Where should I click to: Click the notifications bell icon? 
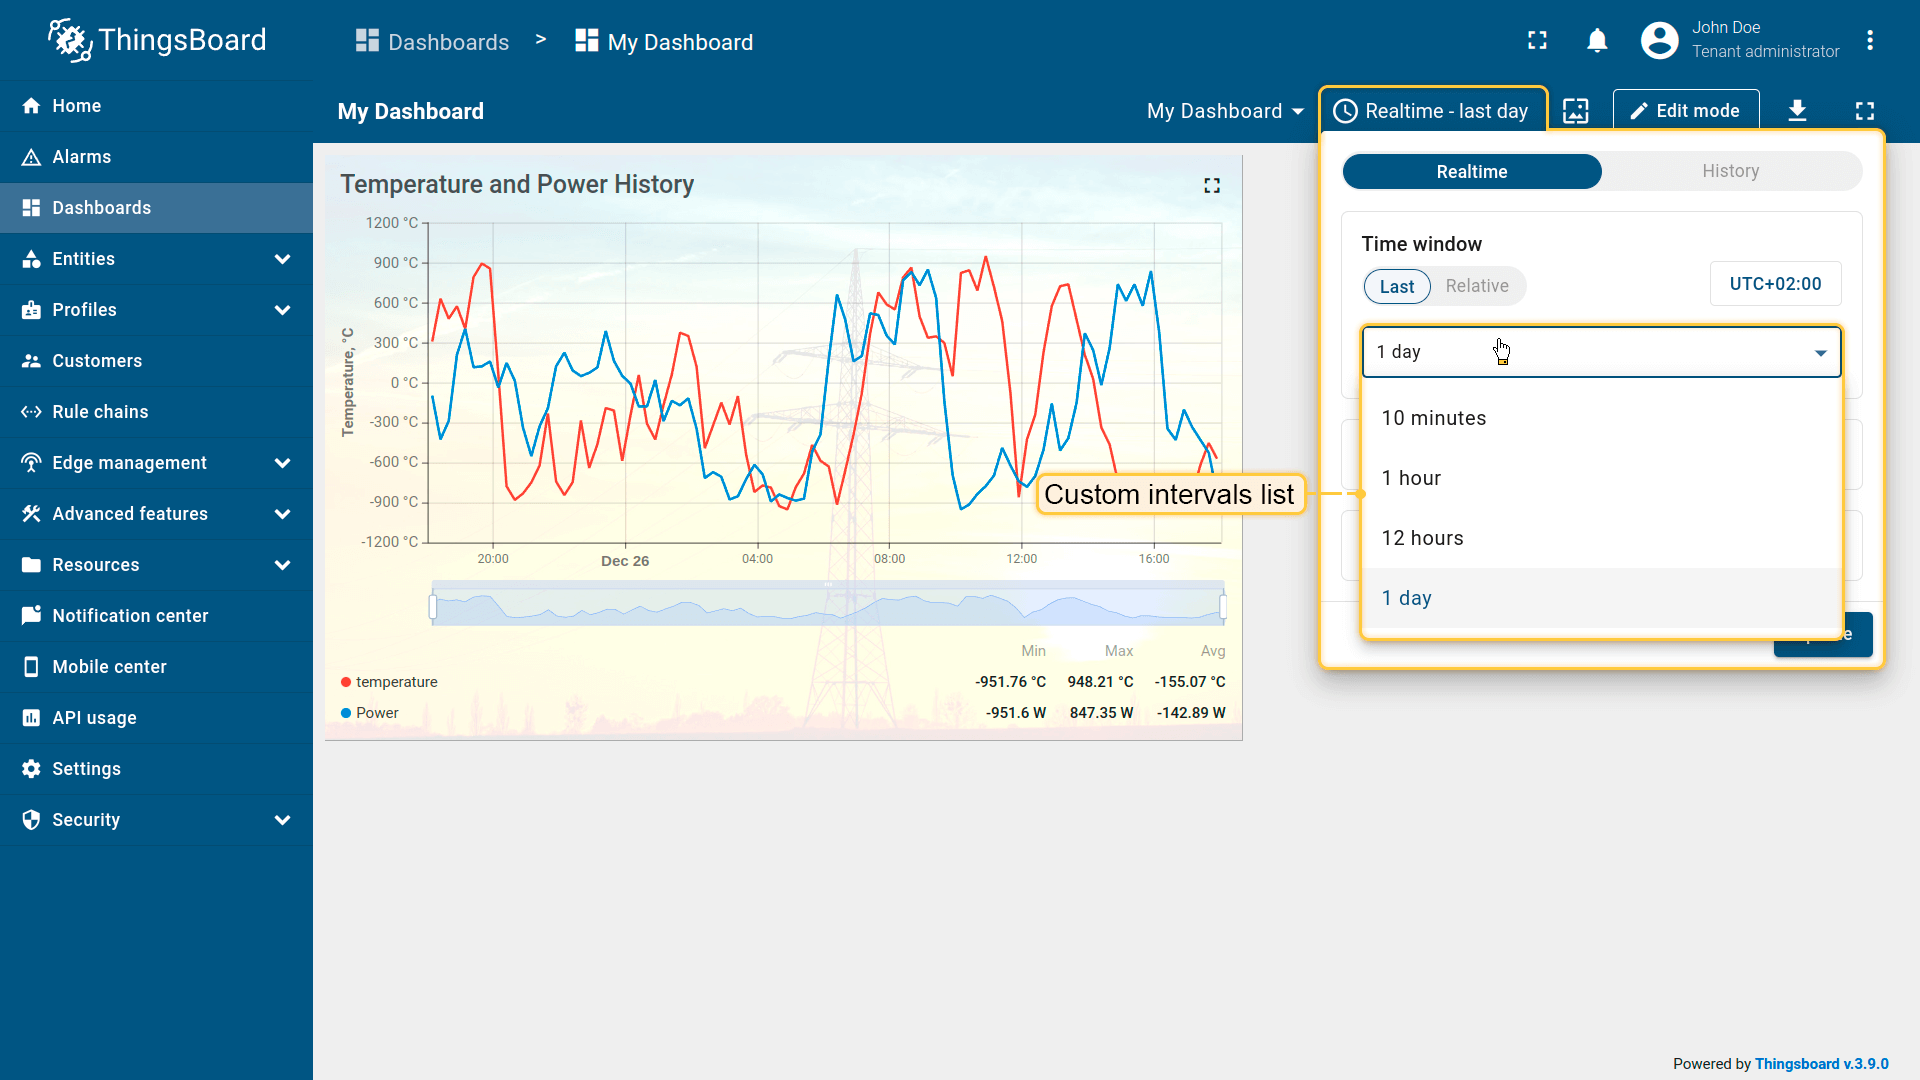[1597, 41]
